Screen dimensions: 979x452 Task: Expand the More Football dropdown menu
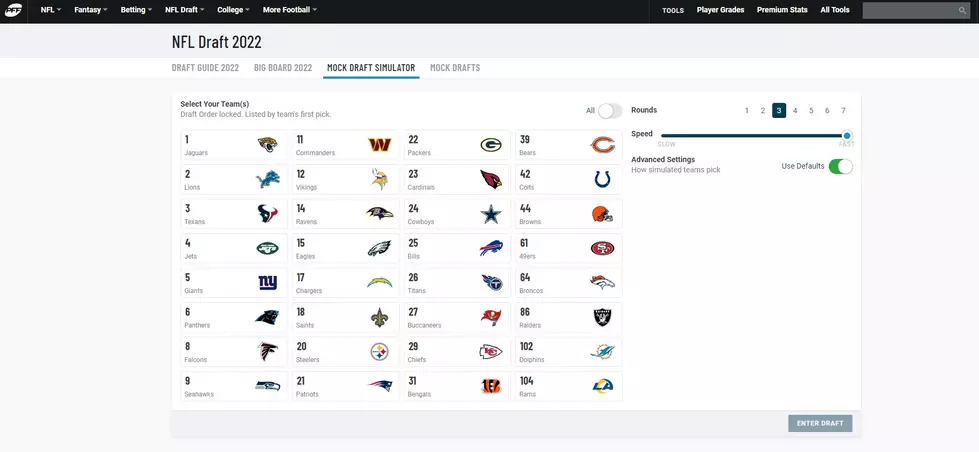tap(290, 10)
